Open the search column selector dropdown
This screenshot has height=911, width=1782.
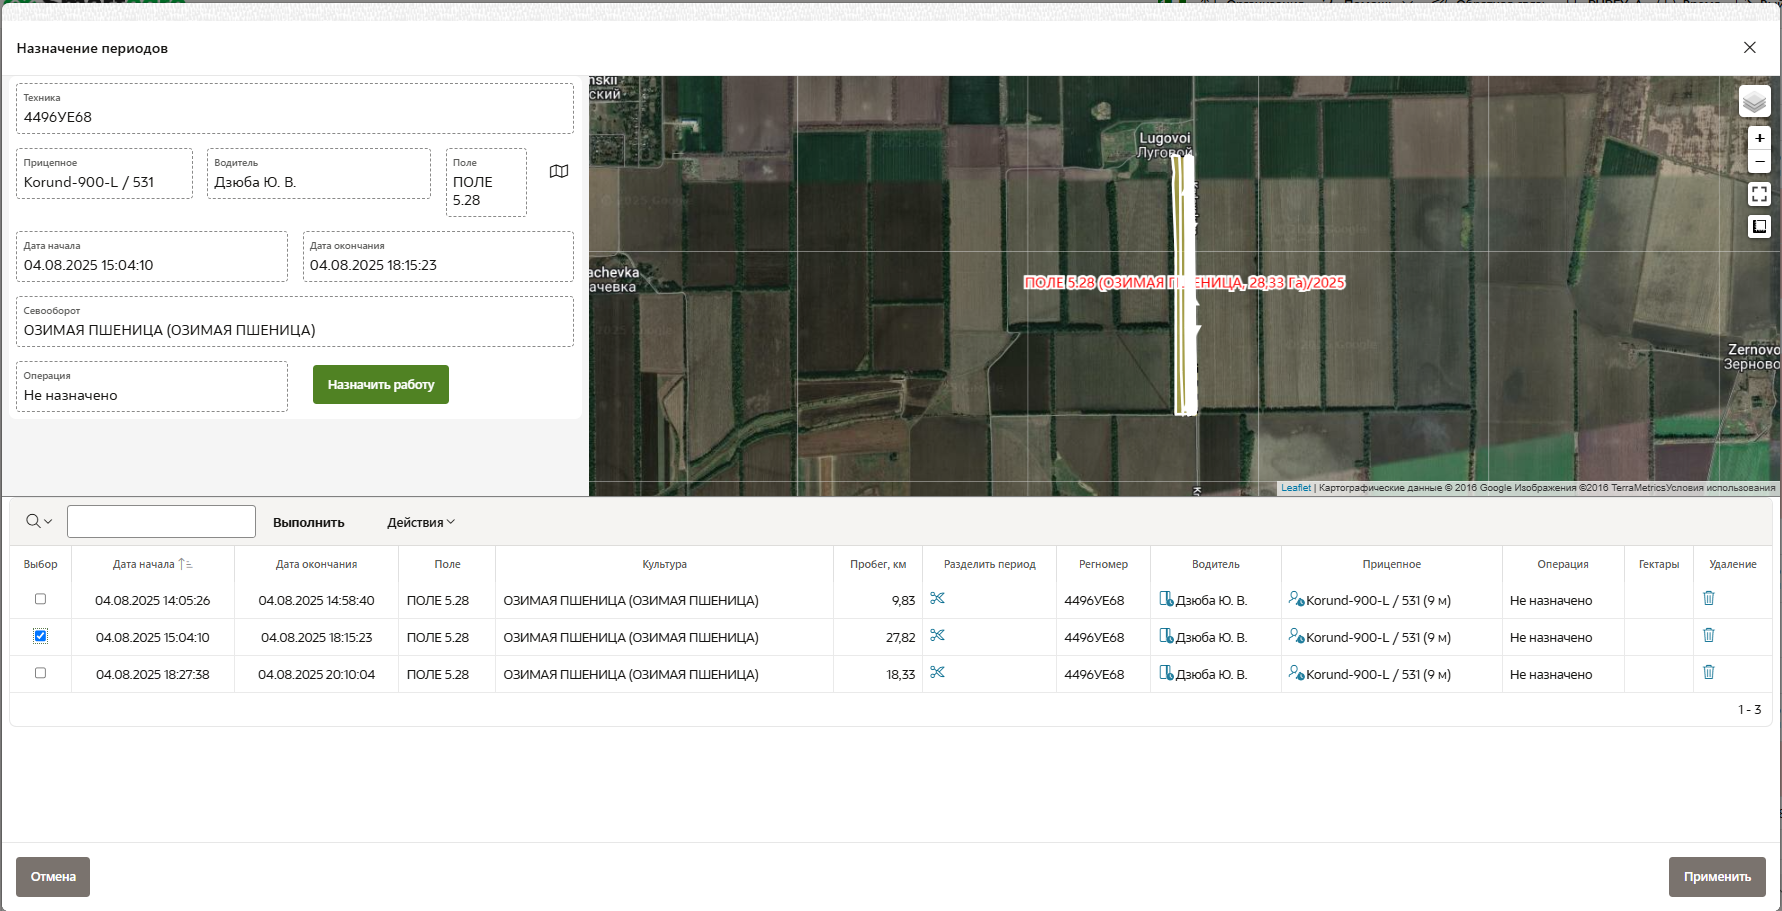point(39,522)
